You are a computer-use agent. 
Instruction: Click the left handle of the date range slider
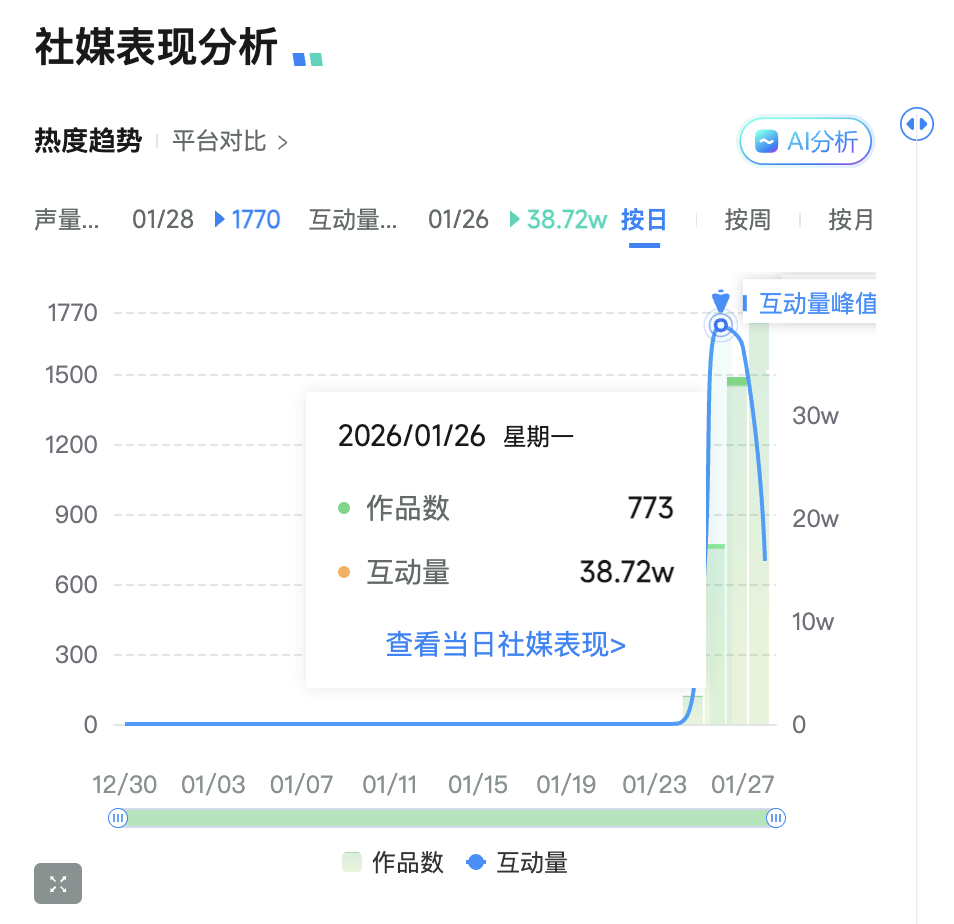pyautogui.click(x=118, y=818)
